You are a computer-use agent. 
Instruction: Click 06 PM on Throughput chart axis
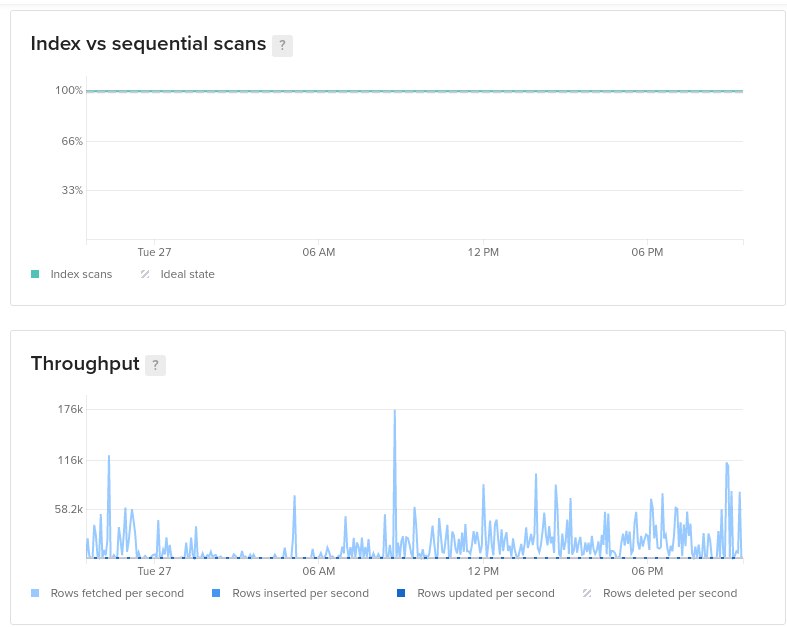[x=647, y=571]
